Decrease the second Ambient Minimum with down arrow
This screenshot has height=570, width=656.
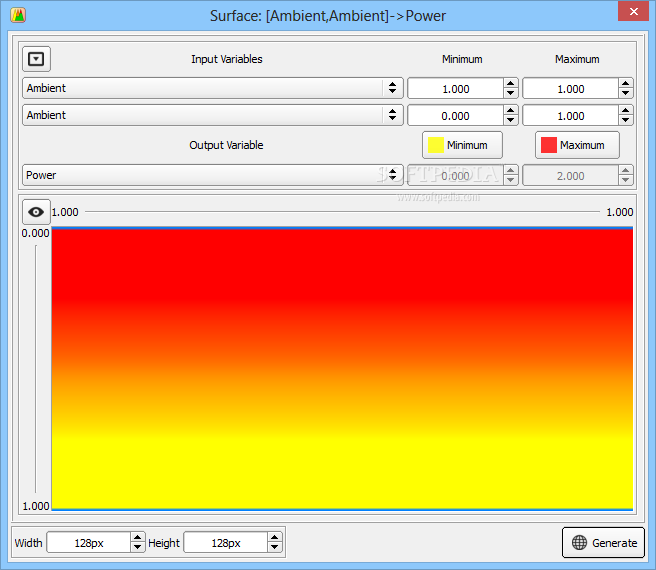510,121
